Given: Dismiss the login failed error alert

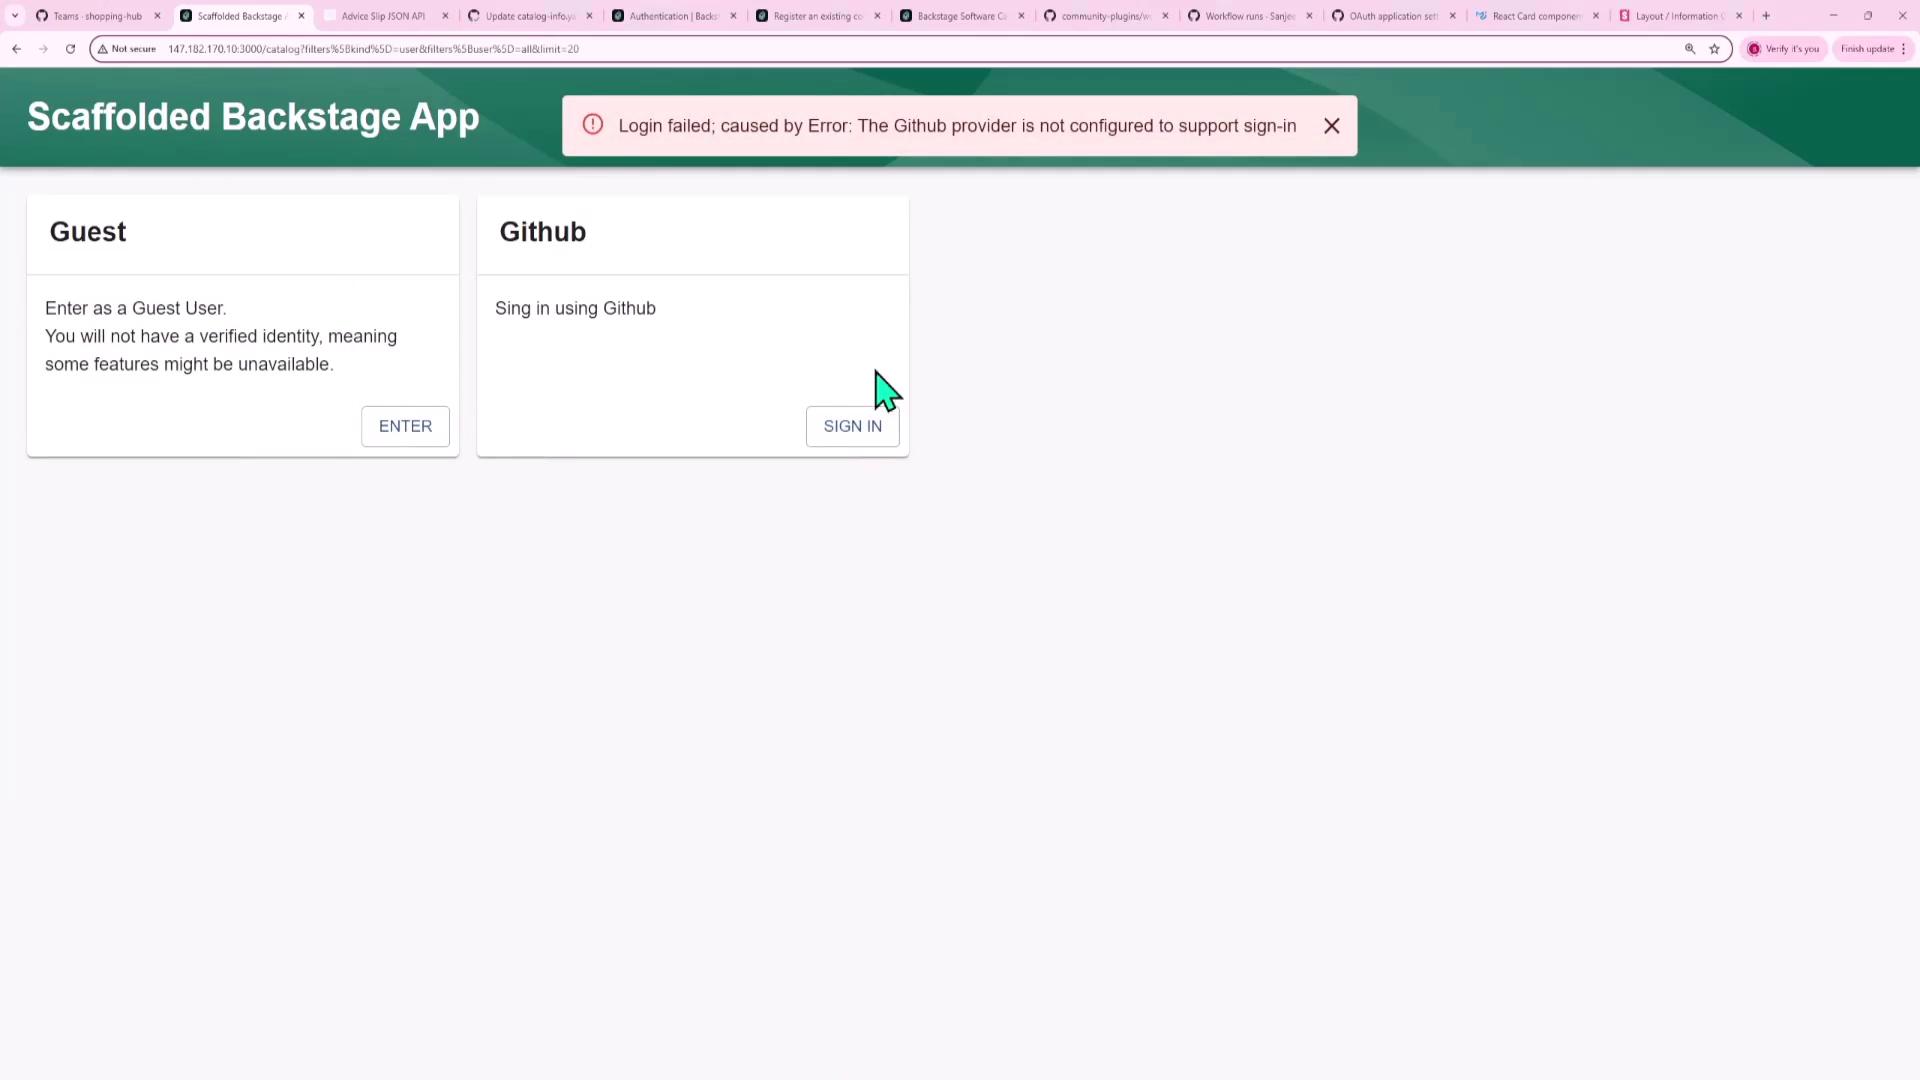Looking at the screenshot, I should 1331,126.
